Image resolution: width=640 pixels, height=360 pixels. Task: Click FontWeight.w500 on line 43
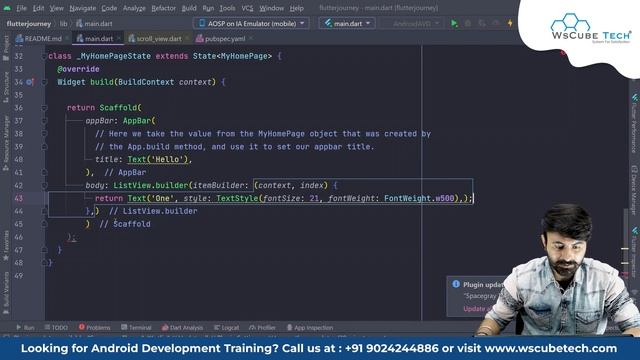(419, 198)
